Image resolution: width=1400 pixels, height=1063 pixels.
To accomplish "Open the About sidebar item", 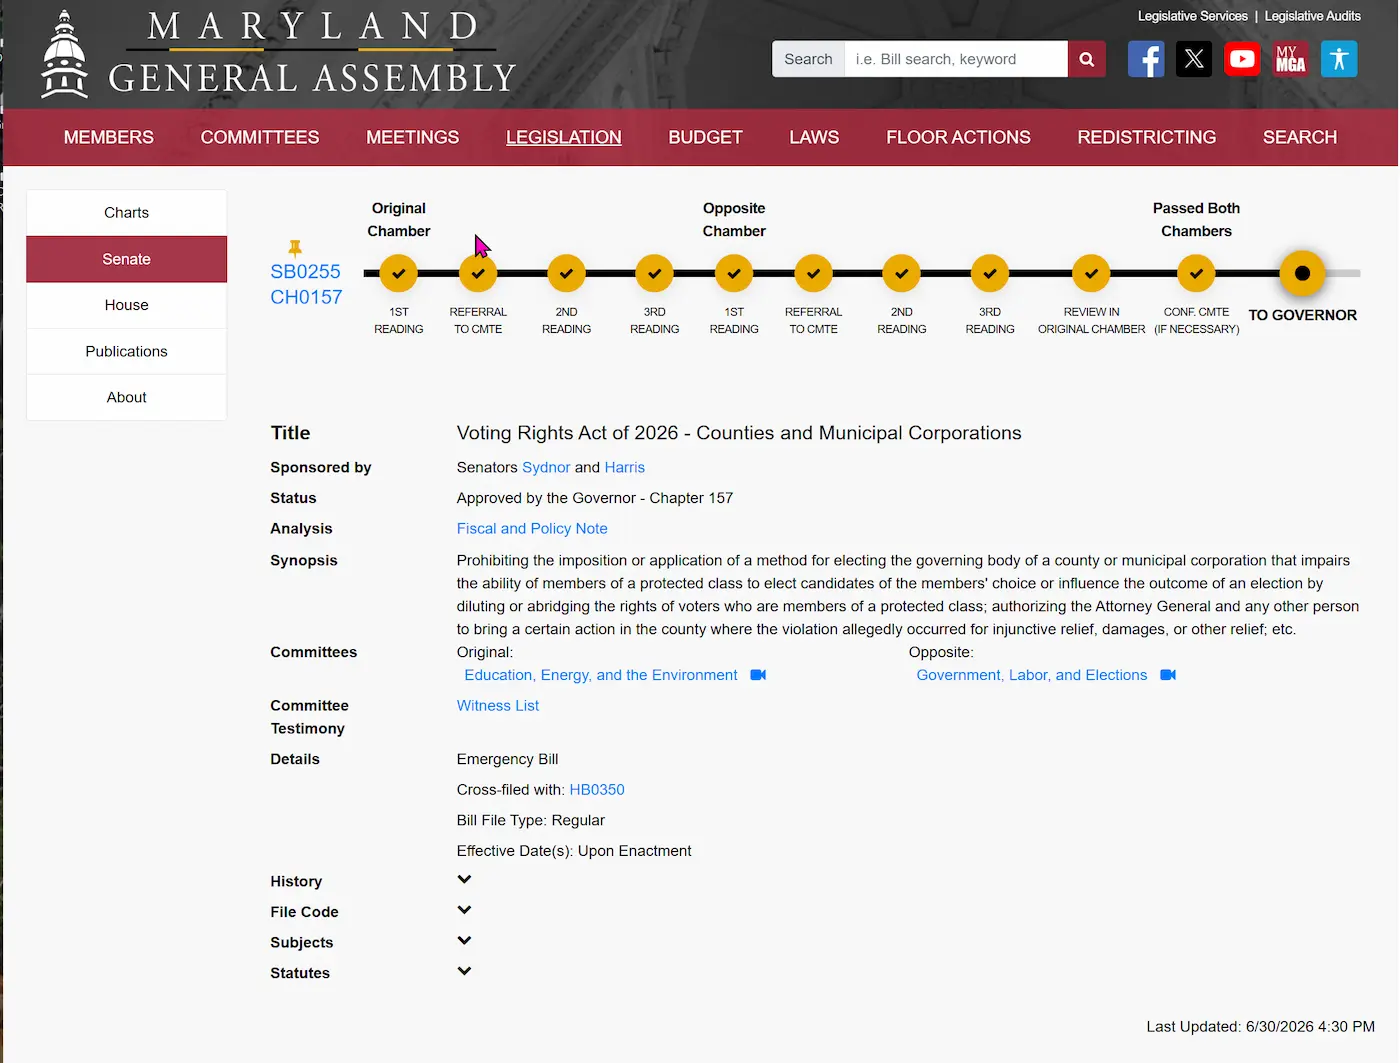I will (x=127, y=397).
